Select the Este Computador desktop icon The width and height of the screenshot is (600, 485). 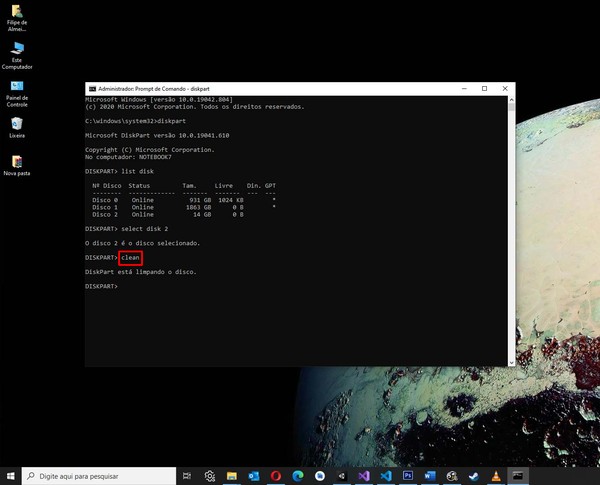click(16, 51)
